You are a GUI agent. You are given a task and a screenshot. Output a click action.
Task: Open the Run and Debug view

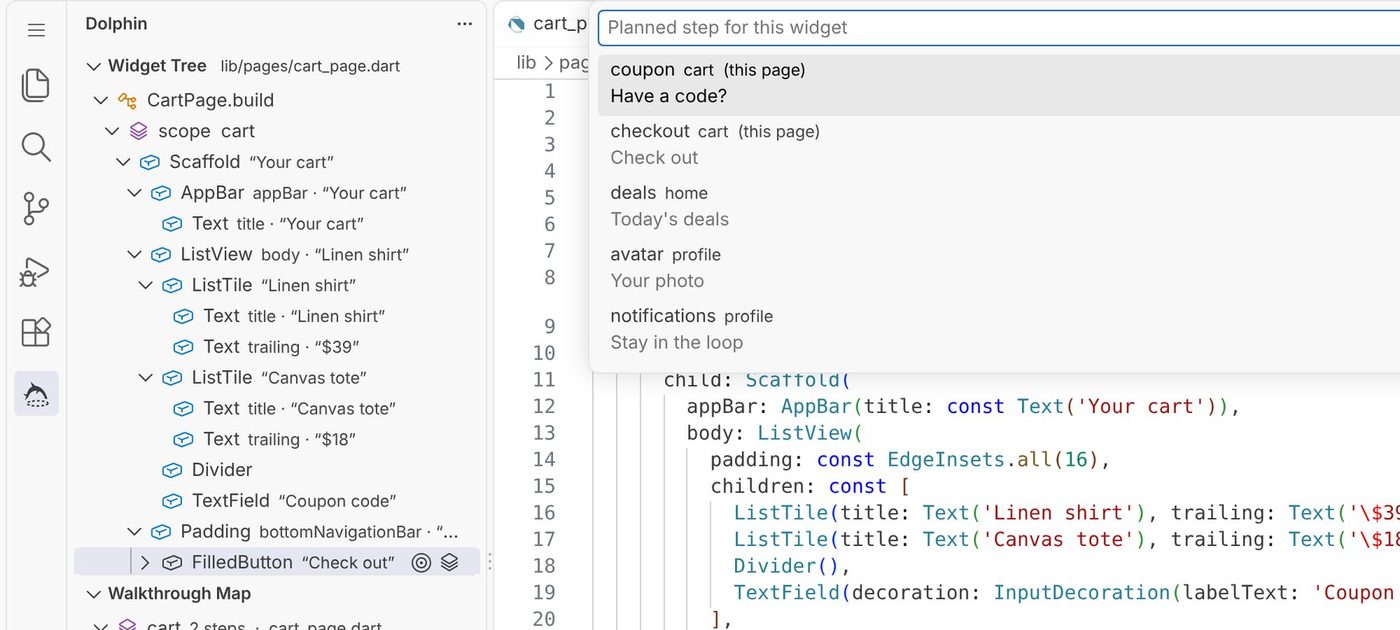36,271
